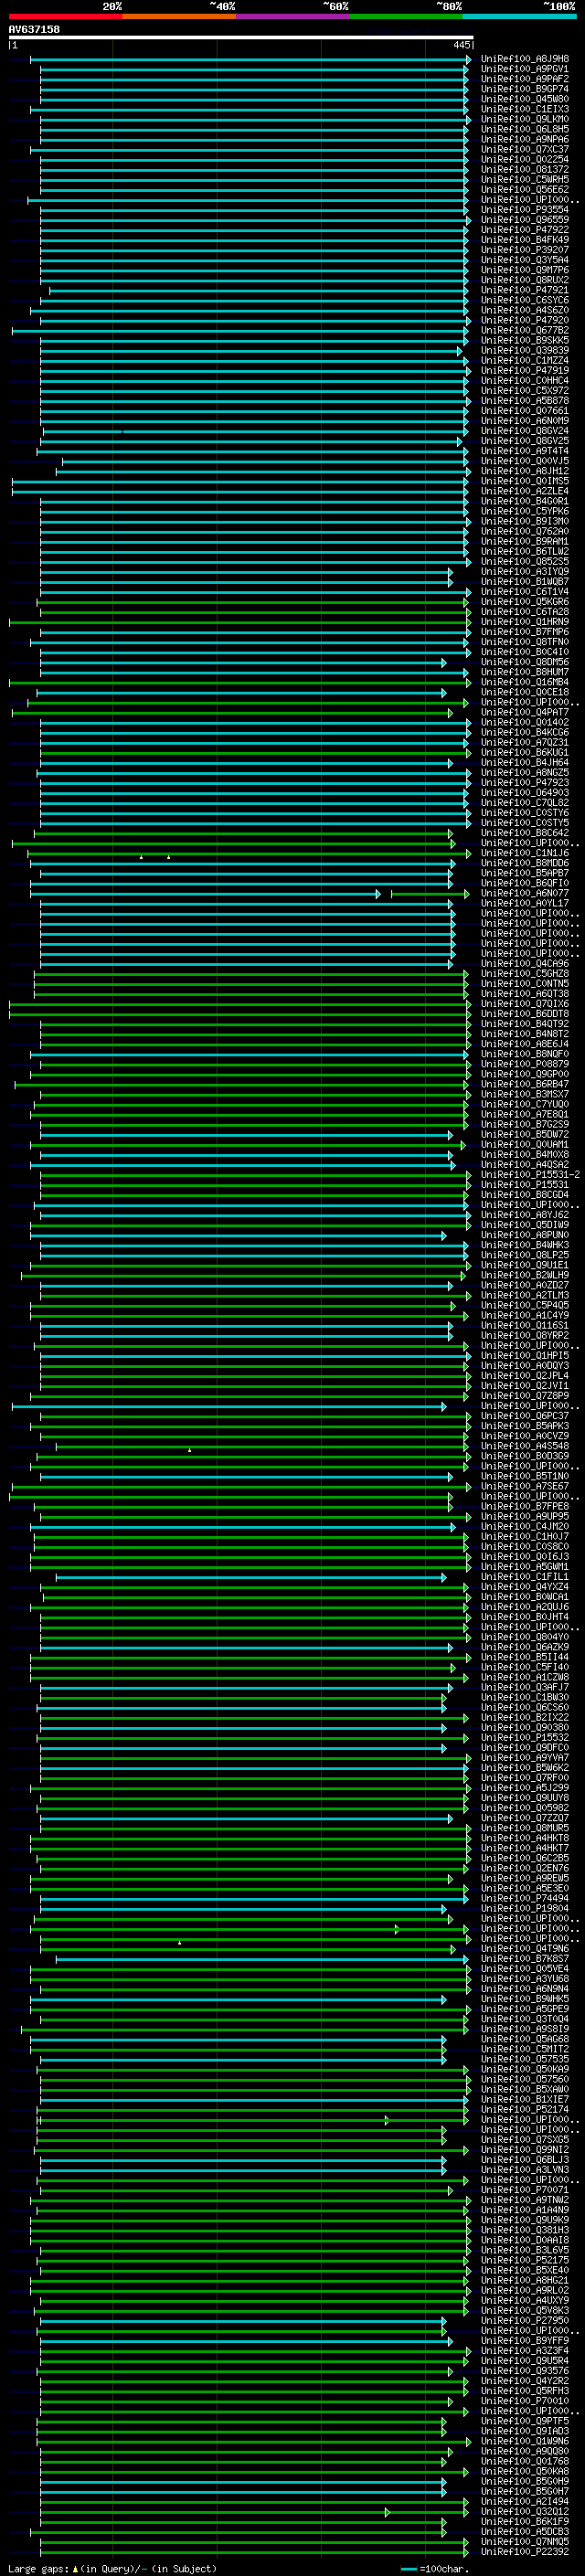Click hit UniRef100_O57535
The width and height of the screenshot is (585, 2576).
[525, 2059]
